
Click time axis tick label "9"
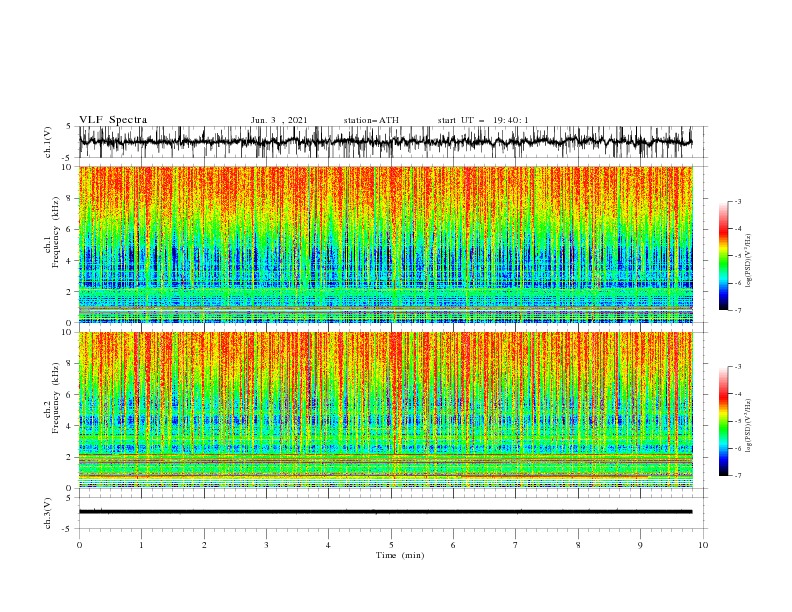(x=640, y=545)
